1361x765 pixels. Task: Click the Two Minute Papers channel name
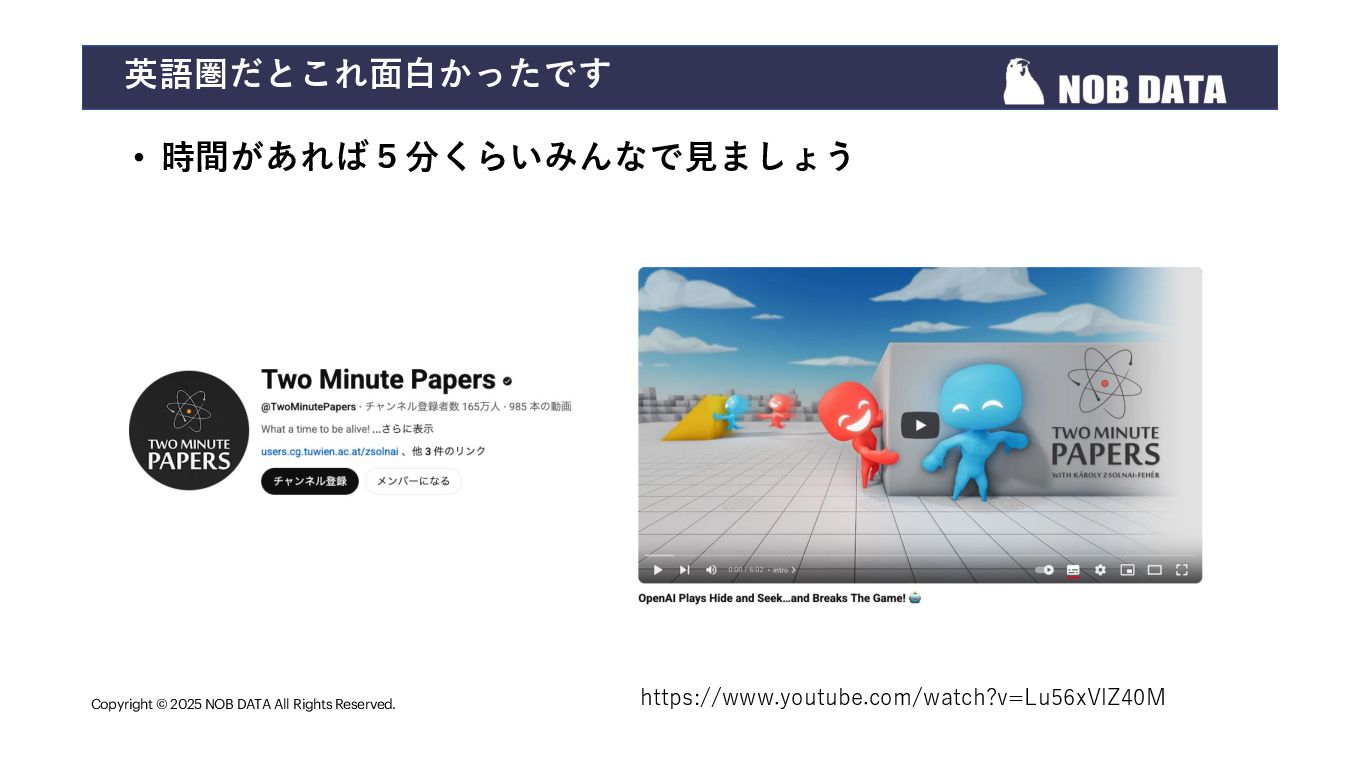click(x=378, y=380)
